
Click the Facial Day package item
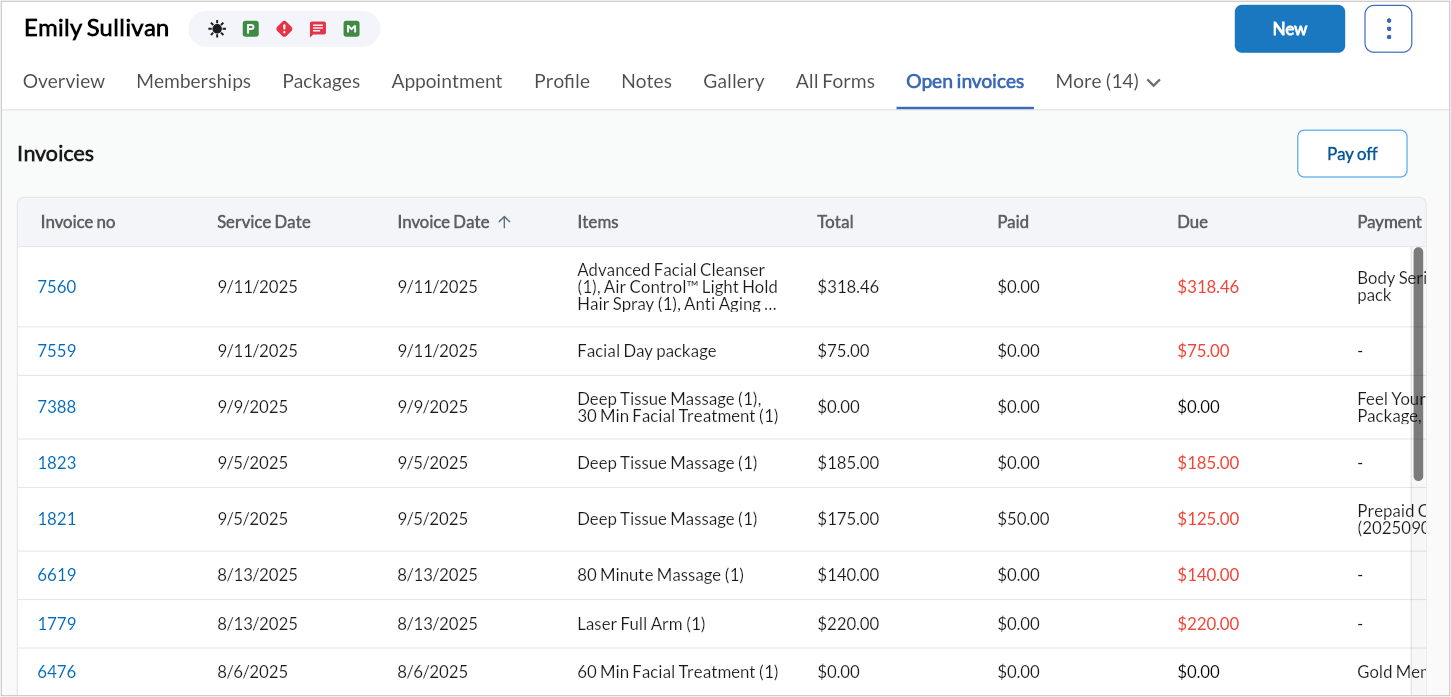[x=647, y=351]
